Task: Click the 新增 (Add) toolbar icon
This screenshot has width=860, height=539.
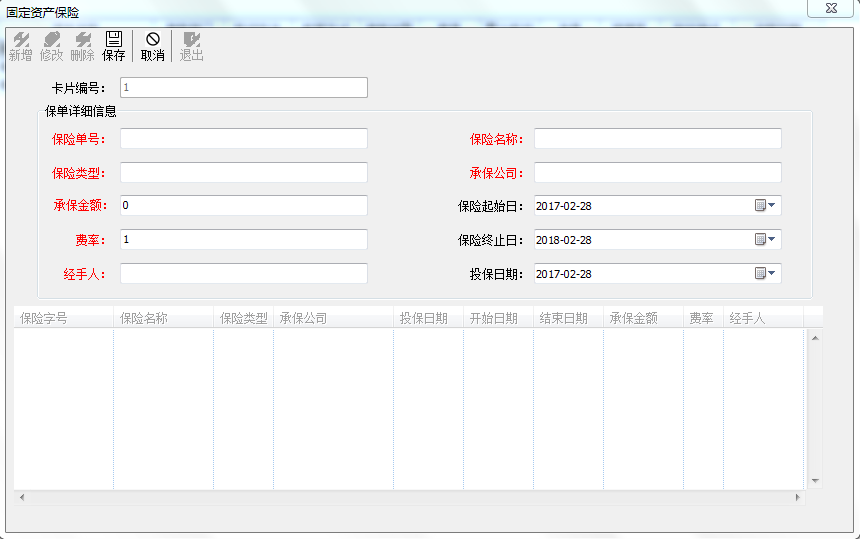Action: click(20, 46)
